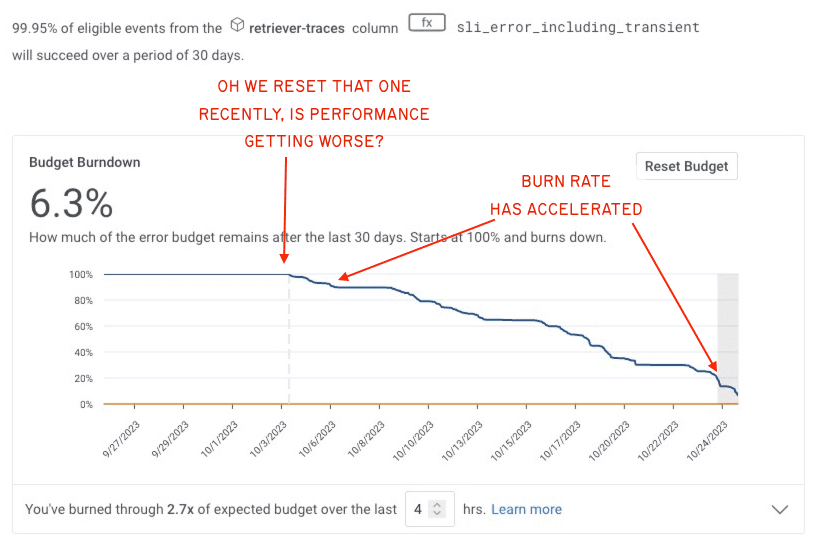Expand the burn rate panel chevron
This screenshot has height=541, width=826.
point(781,509)
